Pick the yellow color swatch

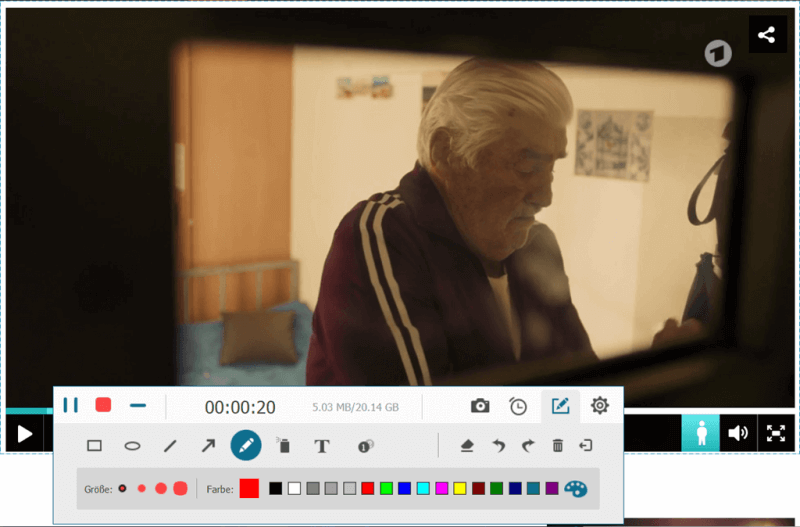point(460,488)
